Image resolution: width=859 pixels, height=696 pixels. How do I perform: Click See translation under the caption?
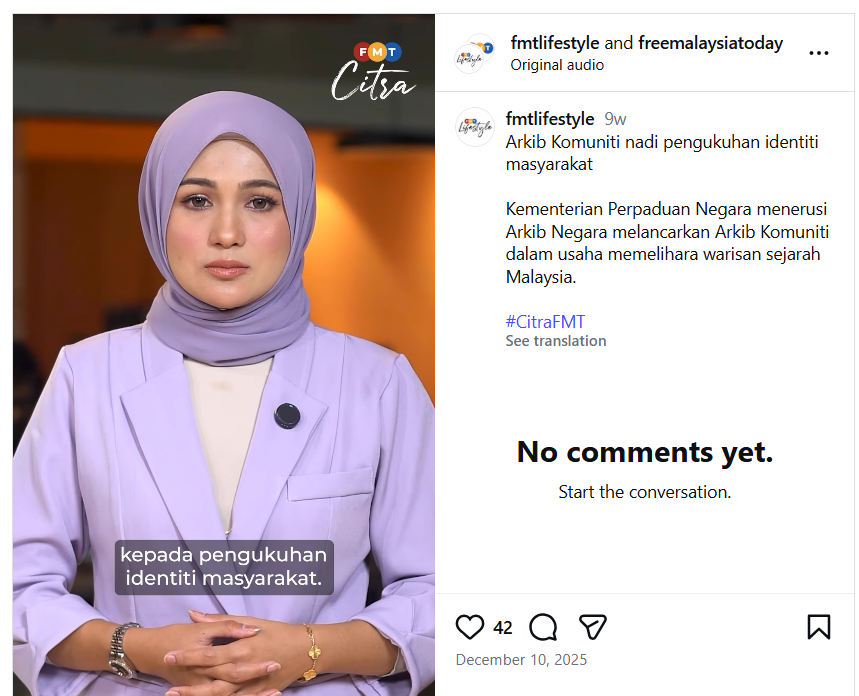pos(556,341)
